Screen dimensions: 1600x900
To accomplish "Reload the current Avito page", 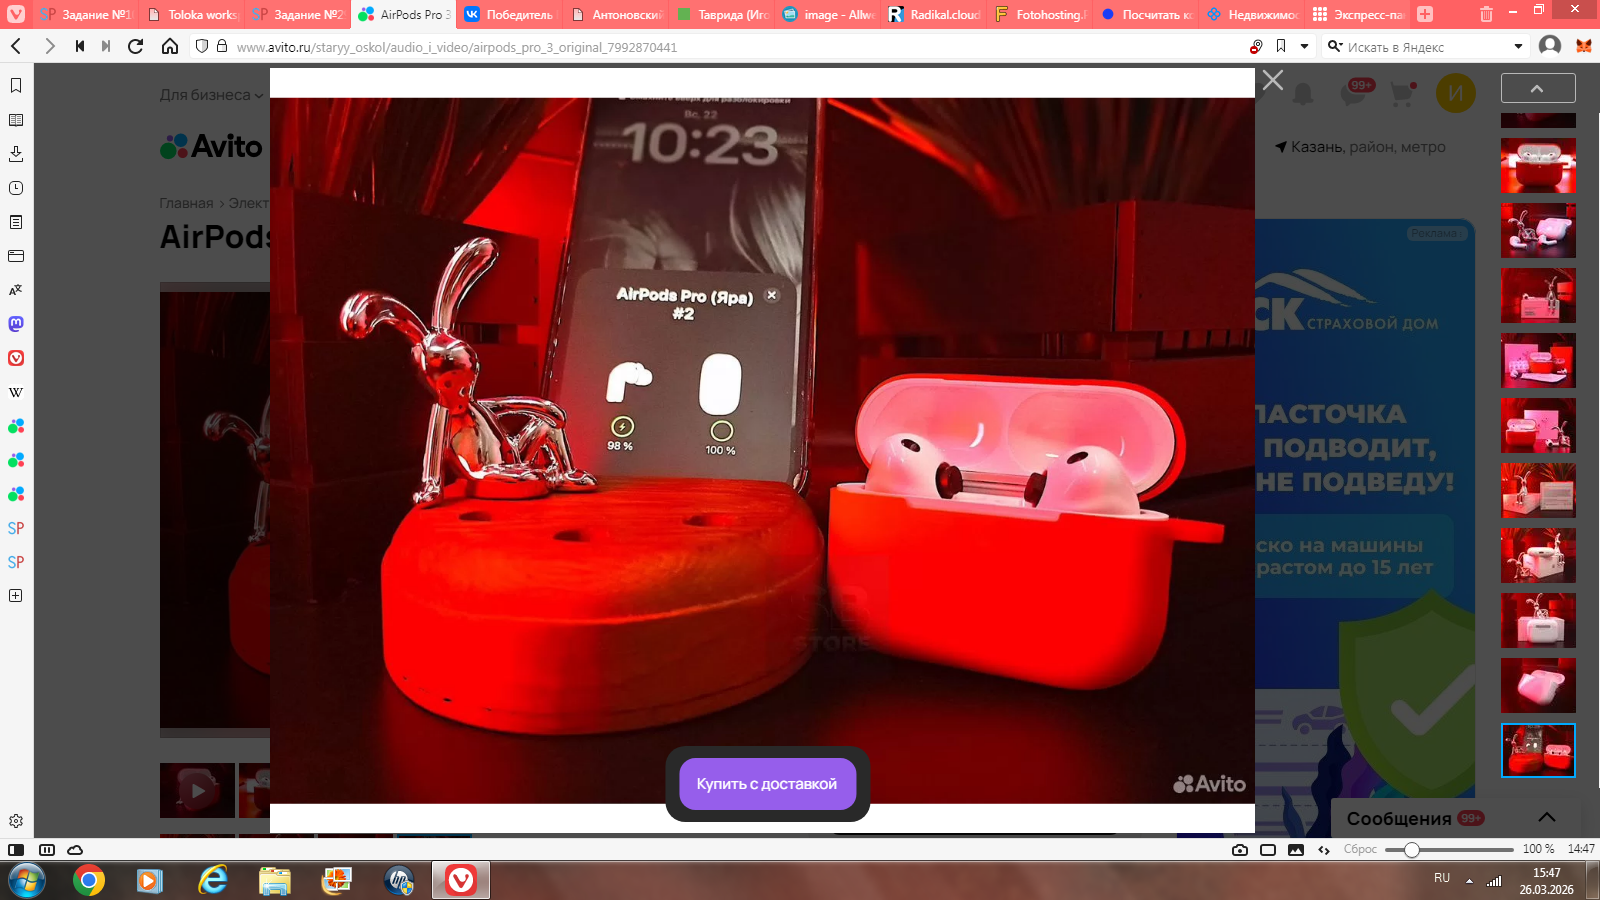I will click(136, 46).
